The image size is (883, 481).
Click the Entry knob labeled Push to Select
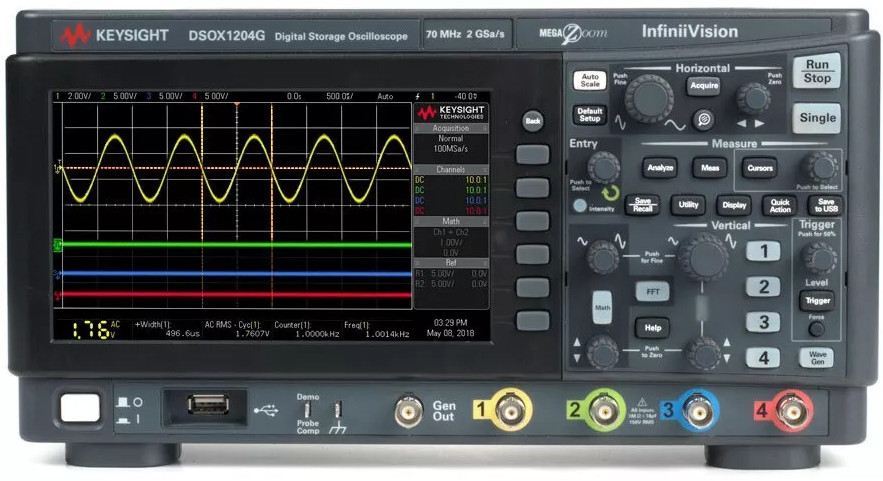603,167
